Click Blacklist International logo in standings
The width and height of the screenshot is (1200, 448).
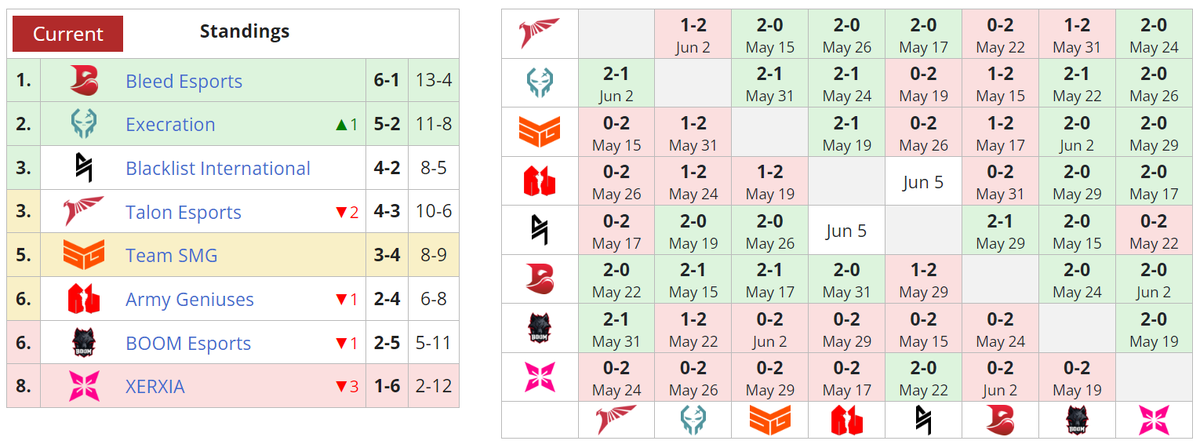point(84,168)
